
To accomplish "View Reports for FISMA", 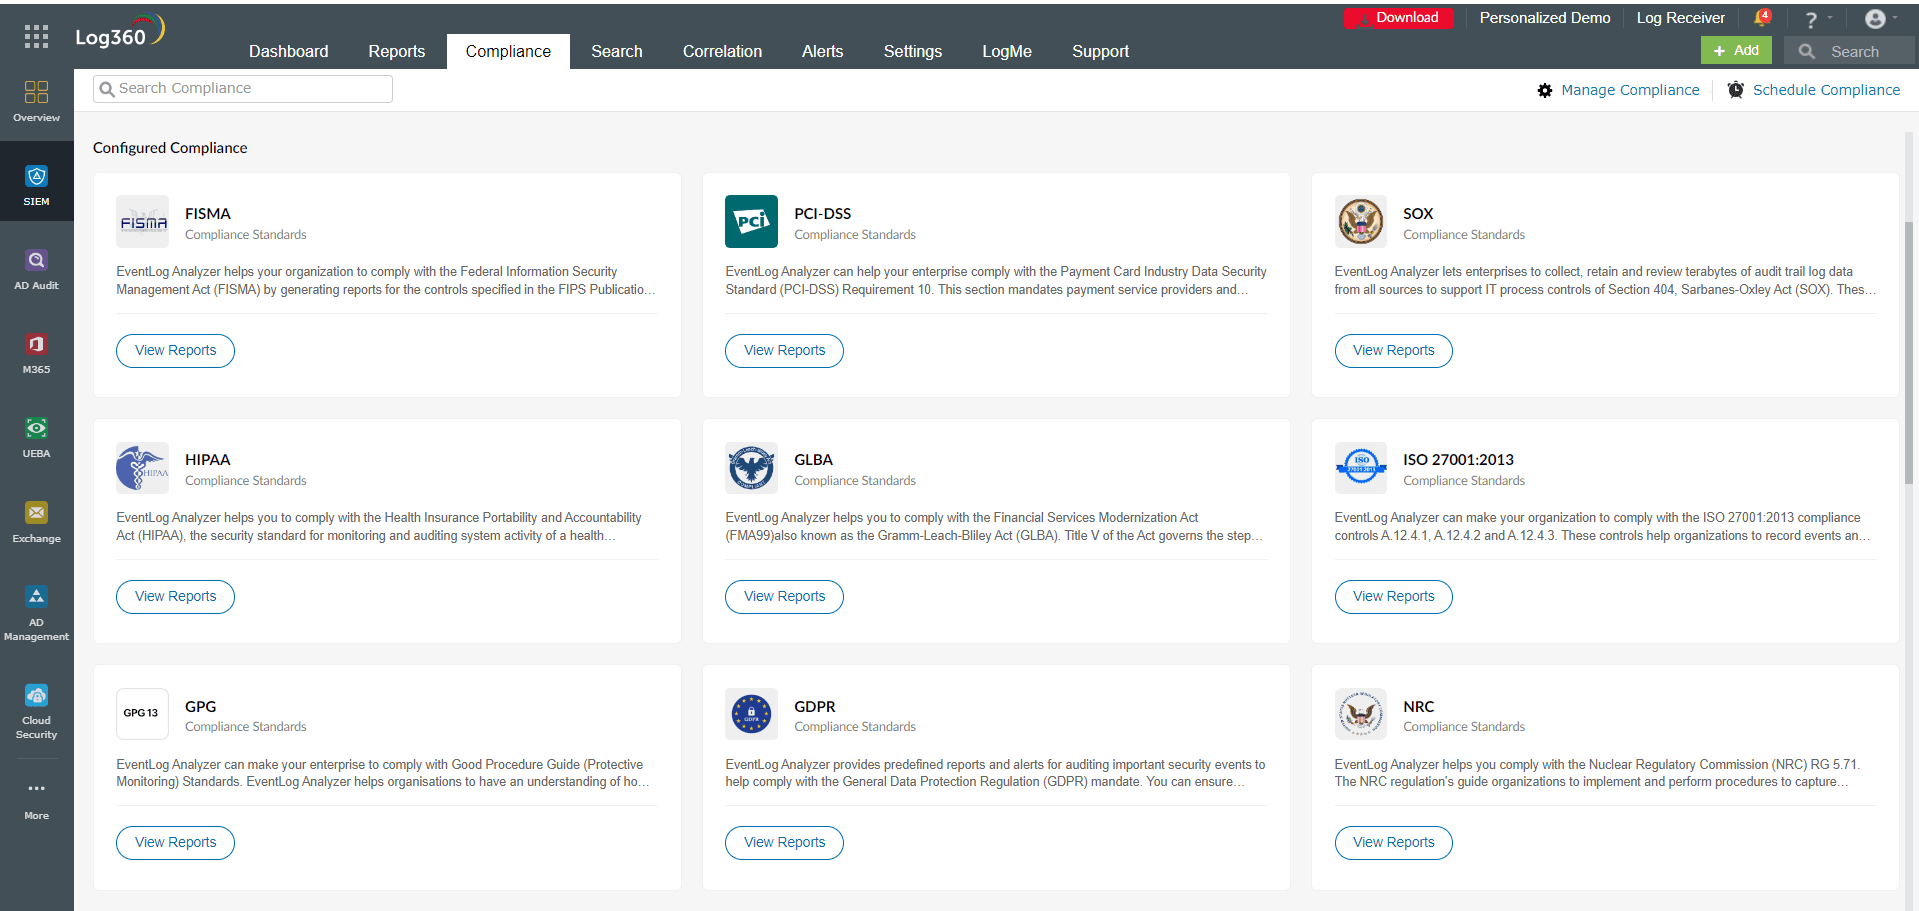I will 175,351.
